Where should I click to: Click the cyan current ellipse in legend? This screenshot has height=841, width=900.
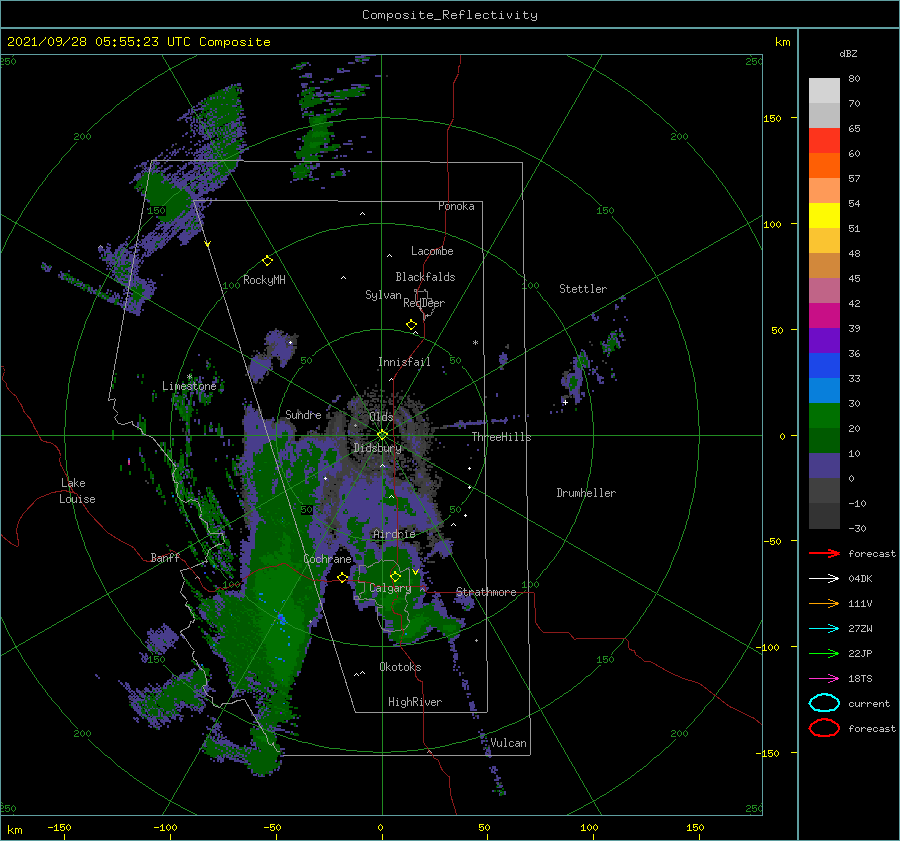(824, 703)
